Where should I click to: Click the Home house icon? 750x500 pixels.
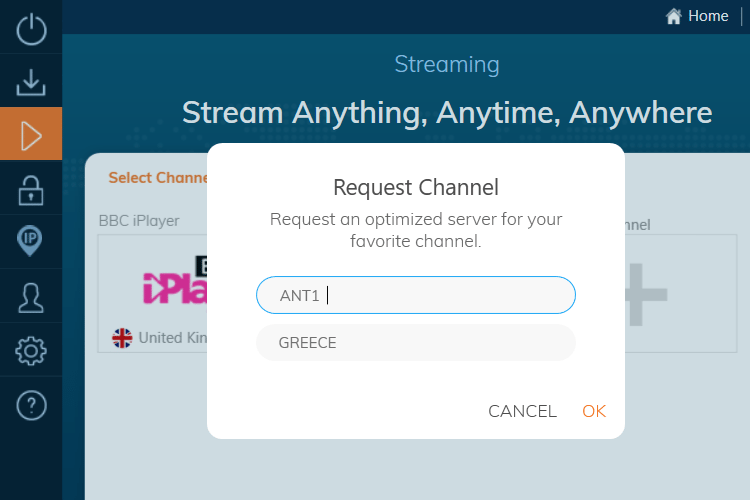pyautogui.click(x=673, y=16)
